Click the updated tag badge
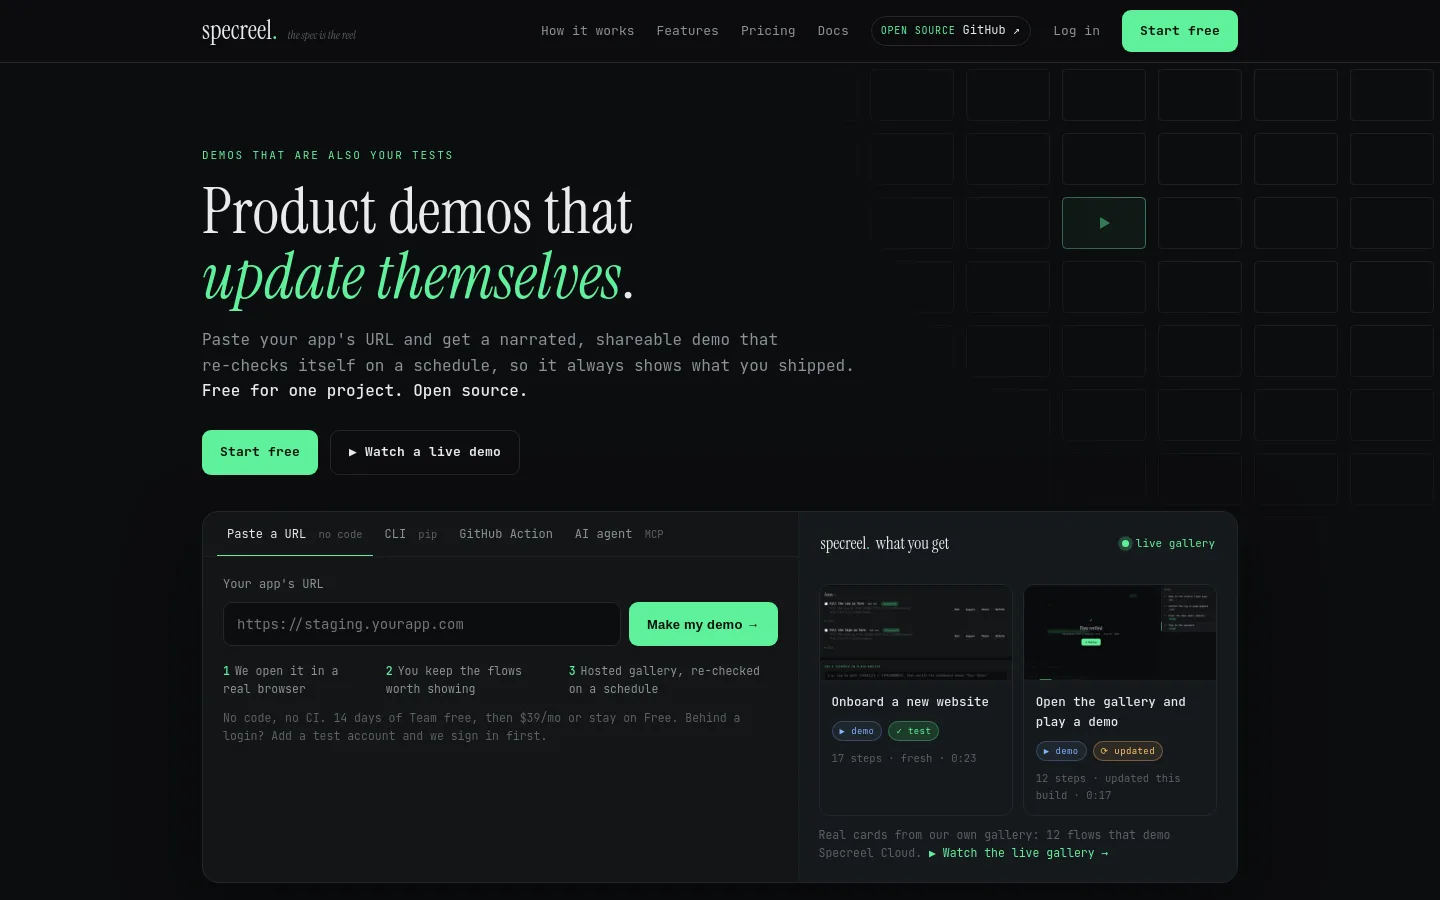The width and height of the screenshot is (1440, 900). (x=1128, y=751)
